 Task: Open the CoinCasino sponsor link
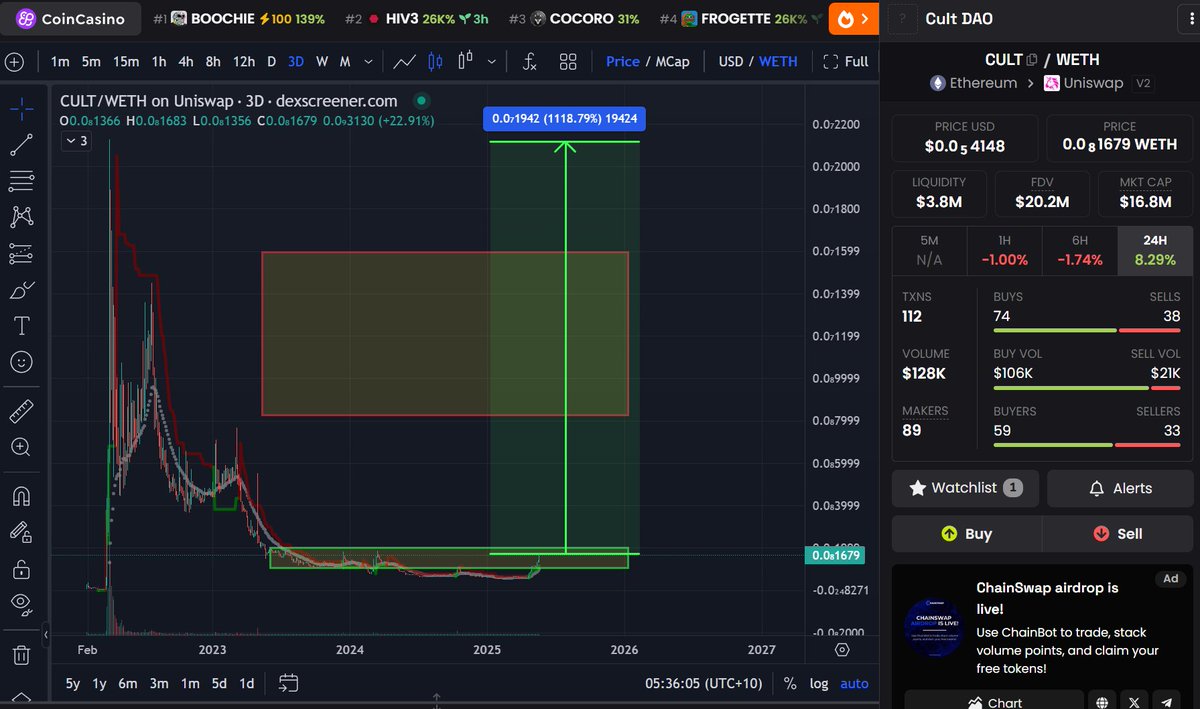(70, 18)
